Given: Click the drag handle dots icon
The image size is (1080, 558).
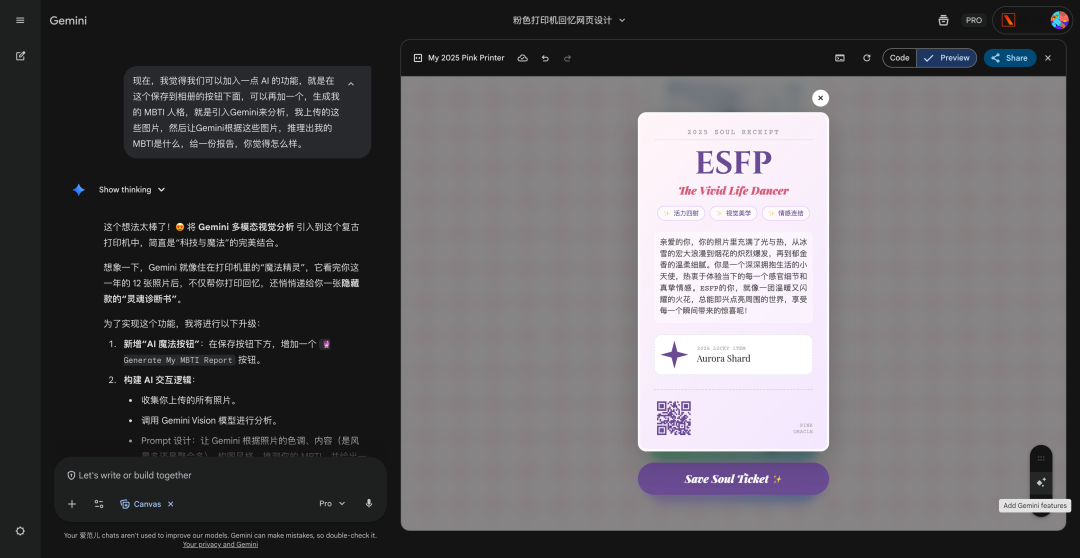Looking at the screenshot, I should point(1041,458).
